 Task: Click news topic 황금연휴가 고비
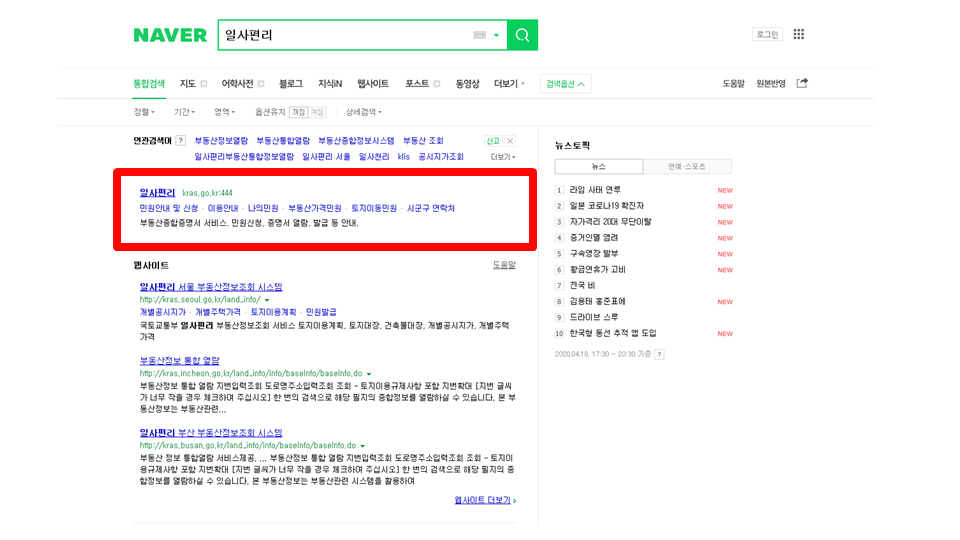[x=598, y=269]
